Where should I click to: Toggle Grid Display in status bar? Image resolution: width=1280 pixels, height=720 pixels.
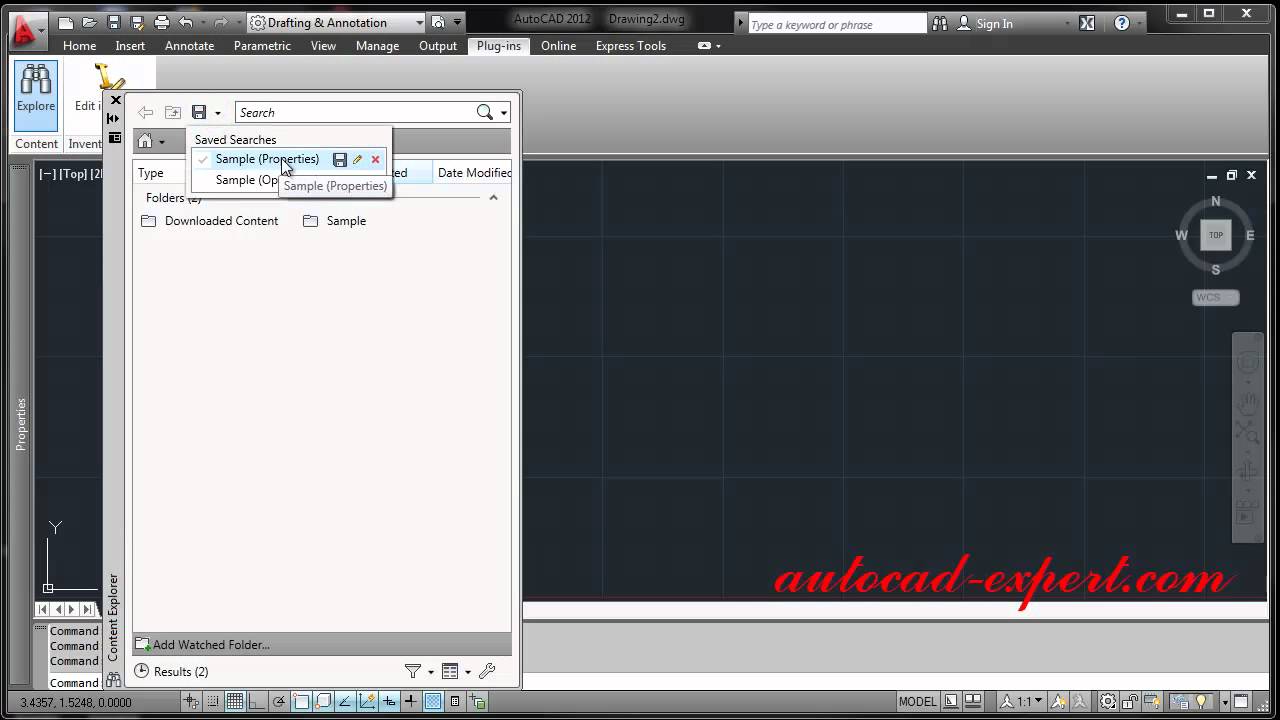click(235, 702)
